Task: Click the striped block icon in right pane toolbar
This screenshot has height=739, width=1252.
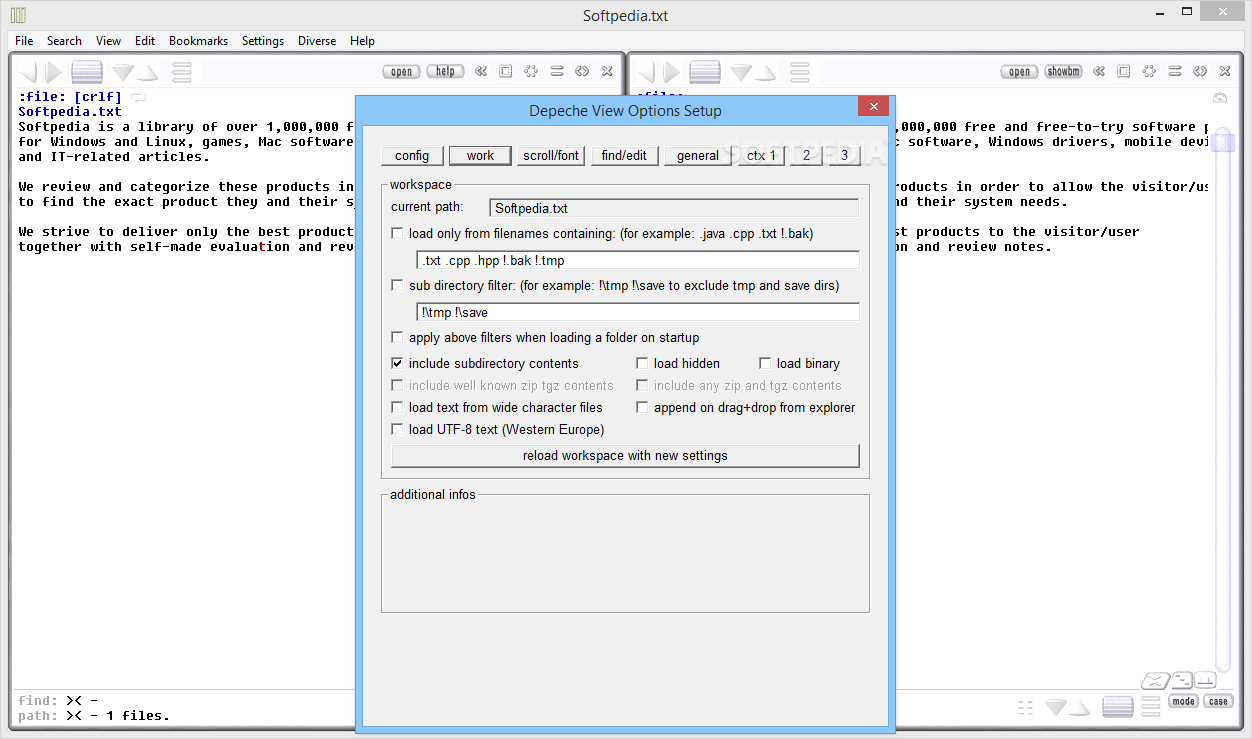Action: [705, 72]
